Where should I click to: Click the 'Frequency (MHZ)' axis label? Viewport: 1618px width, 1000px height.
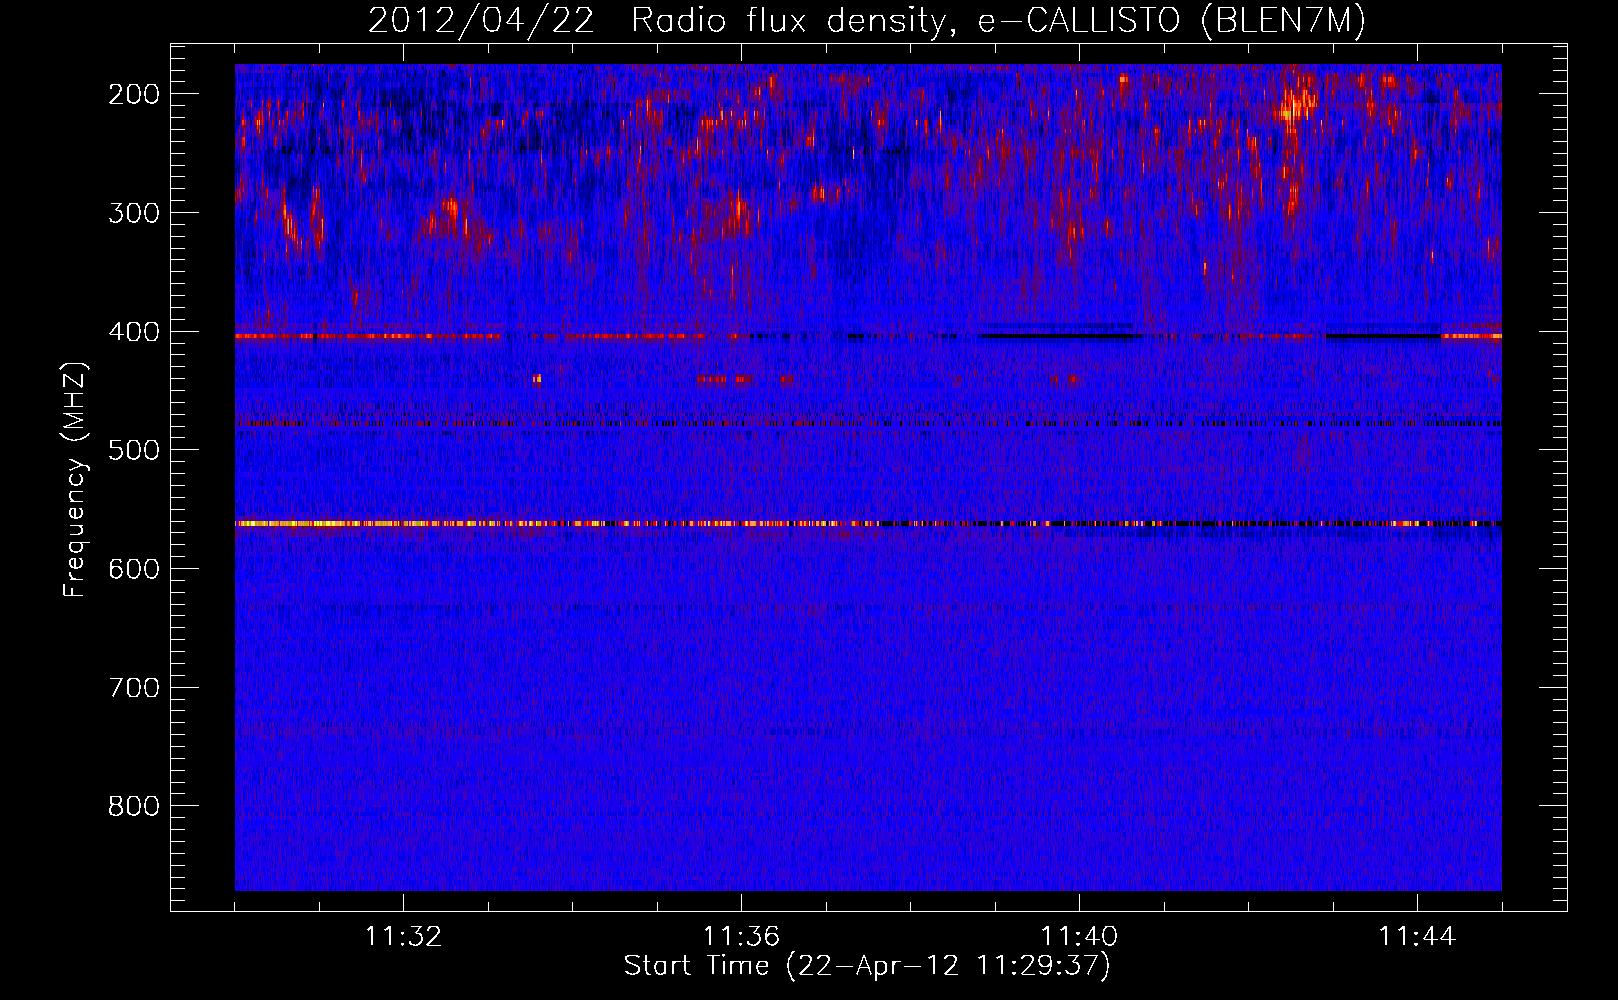(75, 479)
